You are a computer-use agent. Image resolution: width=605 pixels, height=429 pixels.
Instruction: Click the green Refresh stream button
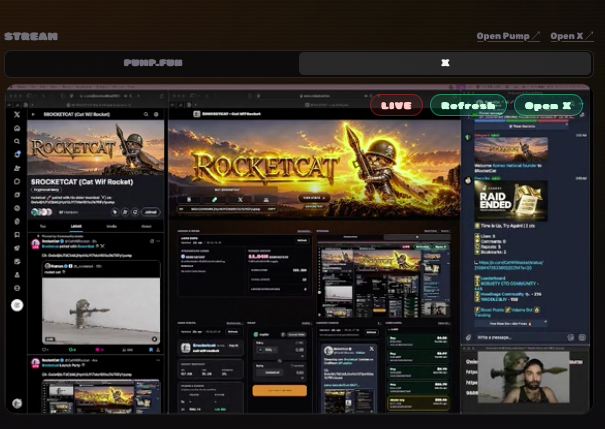pos(468,105)
